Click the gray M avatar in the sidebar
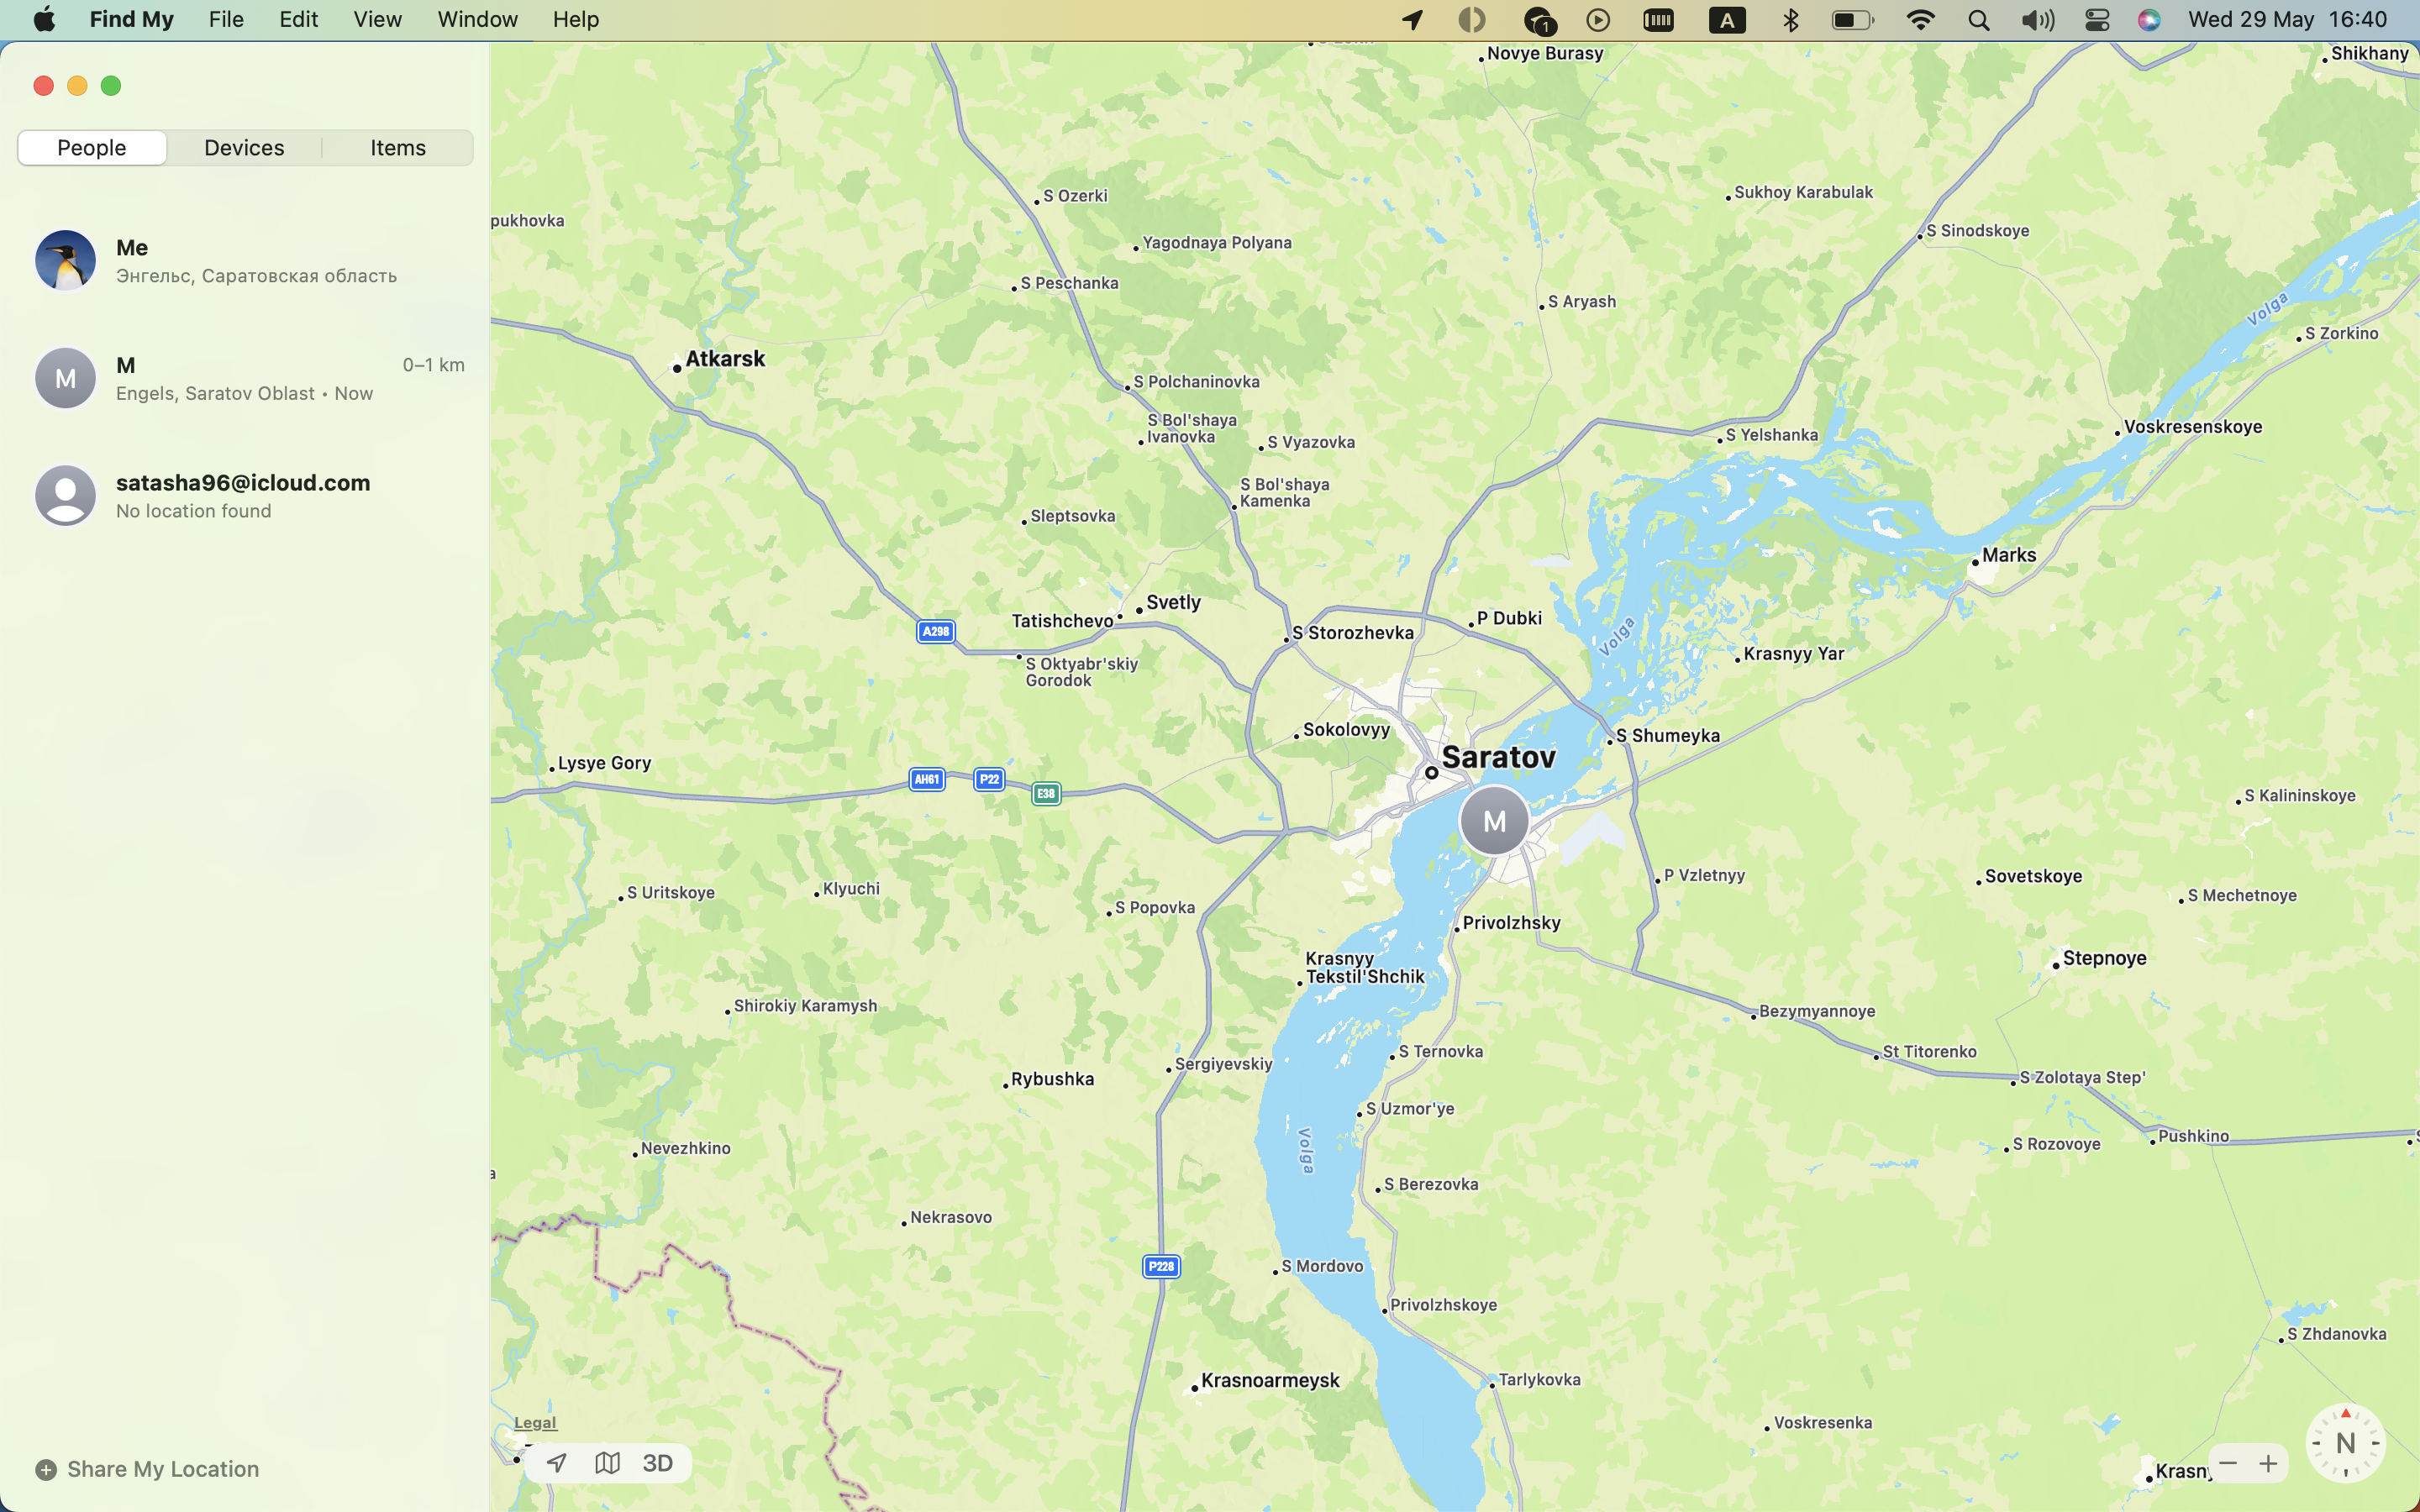Screen dimensions: 2420x1512 coord(65,378)
